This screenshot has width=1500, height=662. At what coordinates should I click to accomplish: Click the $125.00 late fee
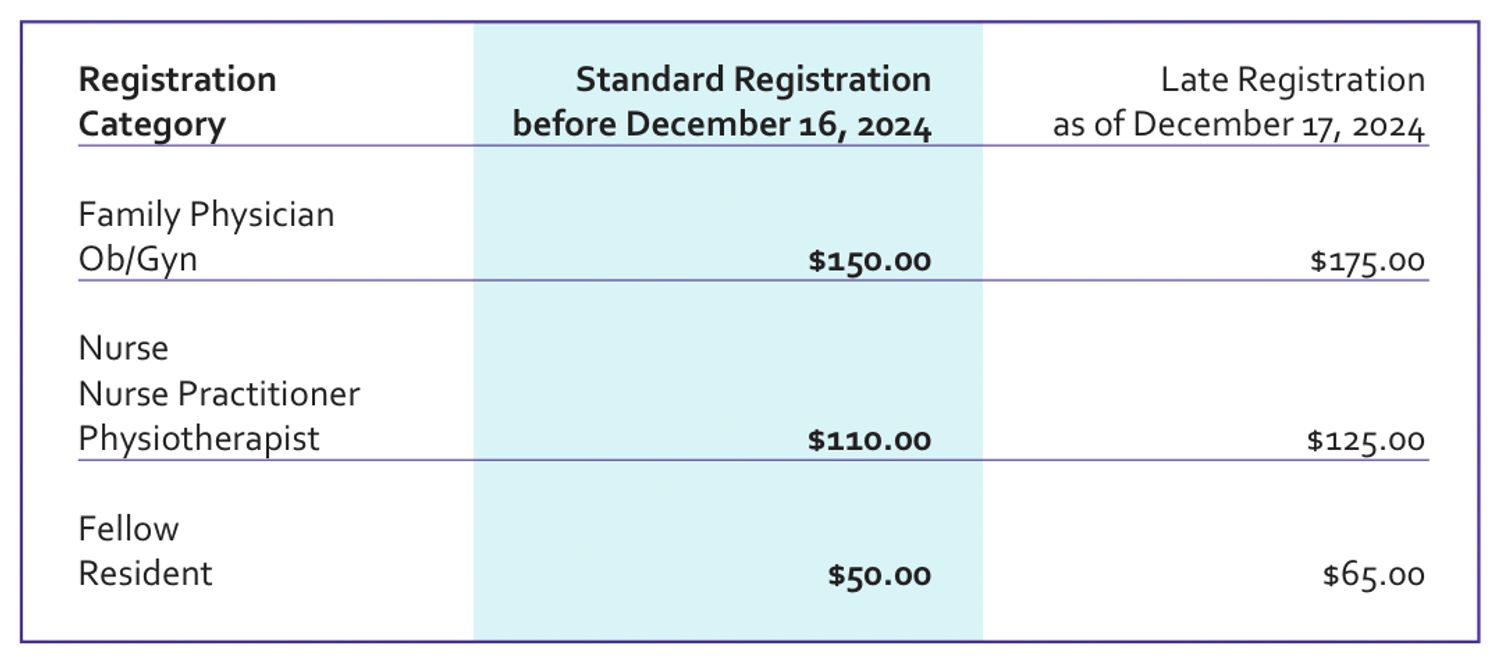pyautogui.click(x=1365, y=440)
